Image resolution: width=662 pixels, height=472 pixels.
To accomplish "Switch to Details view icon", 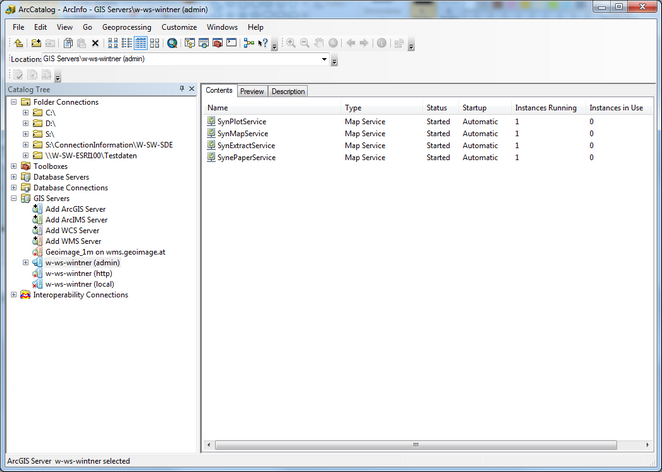I will pyautogui.click(x=141, y=43).
